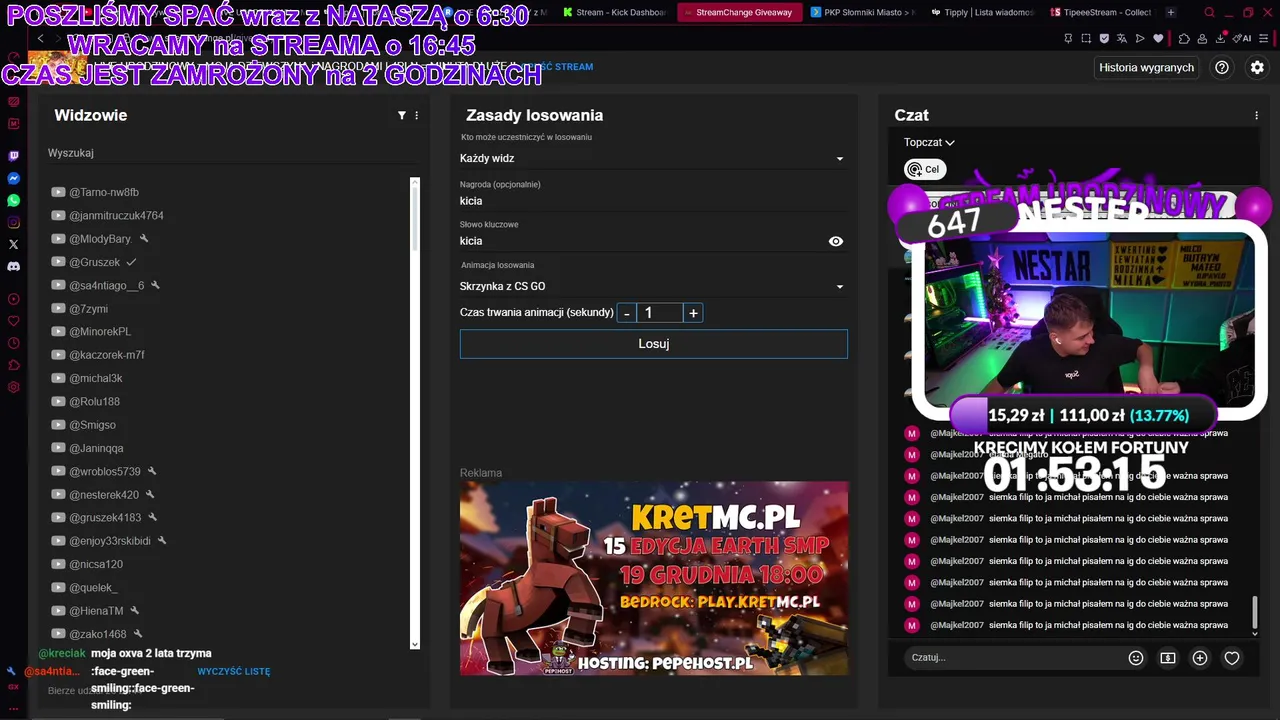Increase animation duration with plus button

pyautogui.click(x=693, y=313)
